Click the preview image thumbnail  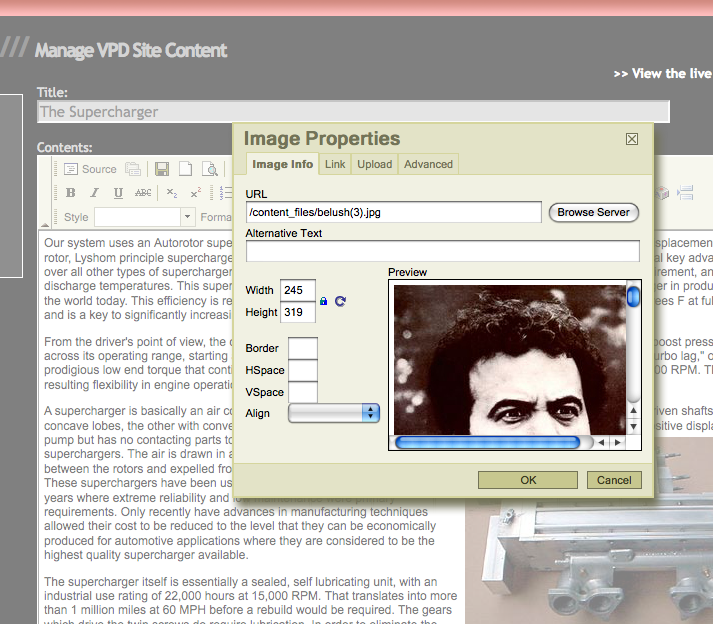[510, 360]
